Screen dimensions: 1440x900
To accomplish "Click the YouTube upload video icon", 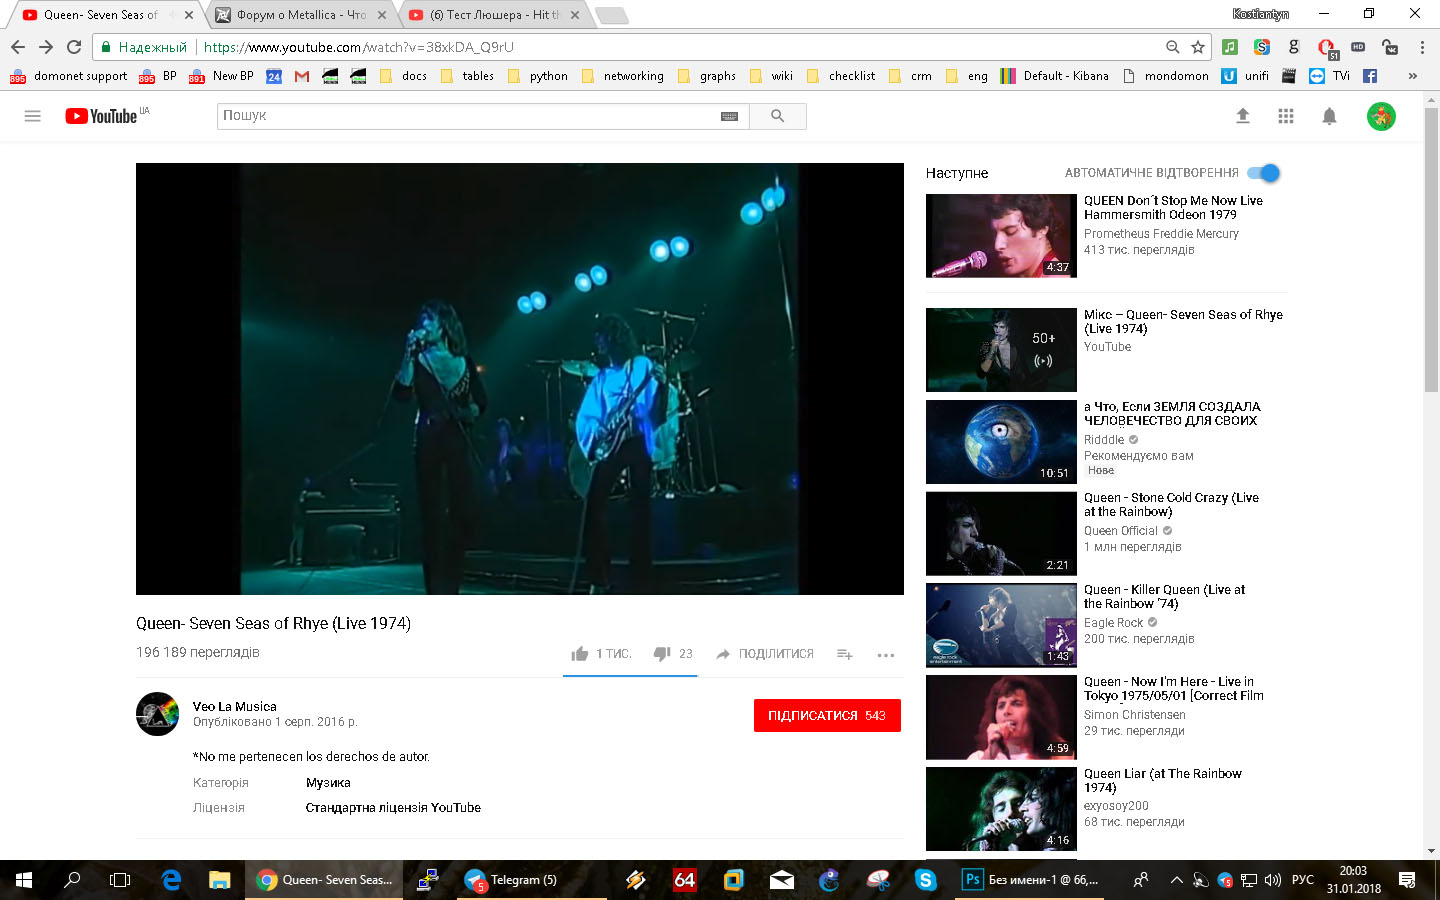I will click(x=1243, y=116).
